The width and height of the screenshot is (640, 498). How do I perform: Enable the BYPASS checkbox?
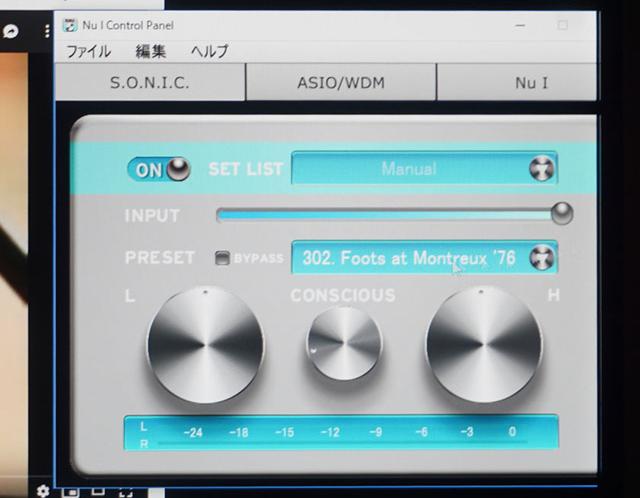(x=222, y=258)
